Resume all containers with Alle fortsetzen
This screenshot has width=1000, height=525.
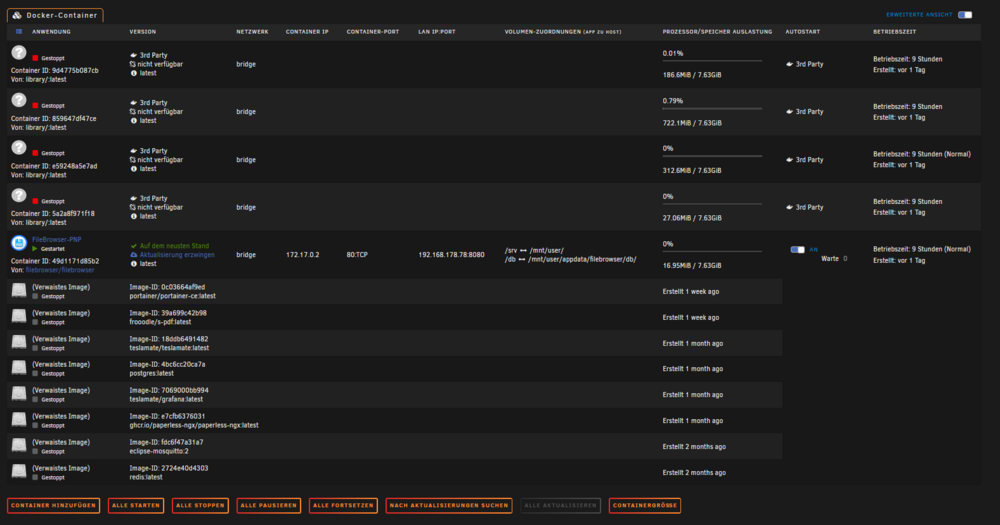tap(343, 505)
